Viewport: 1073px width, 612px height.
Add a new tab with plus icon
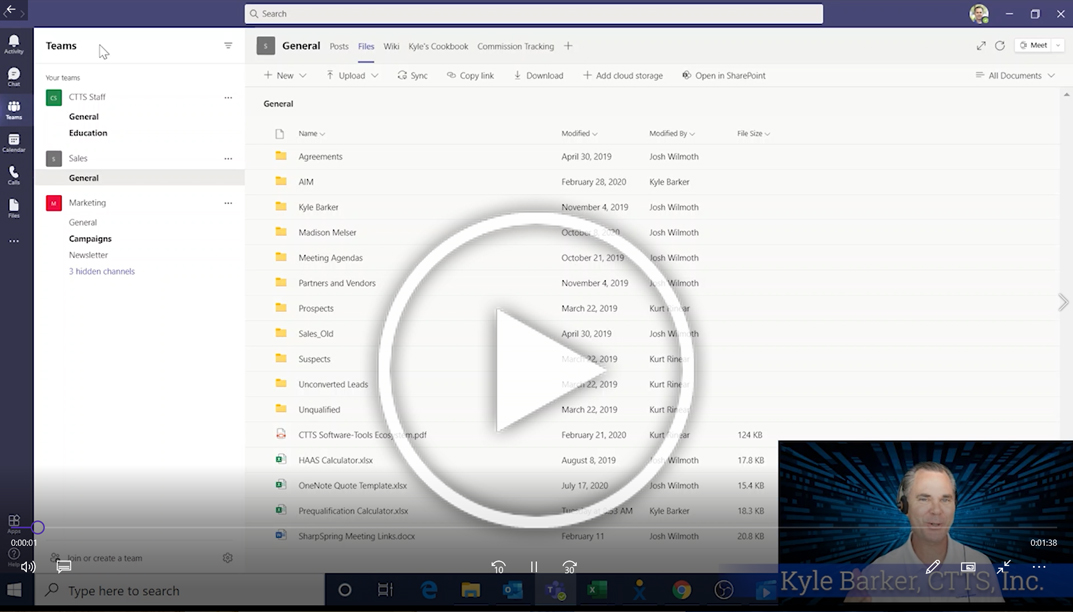click(x=568, y=46)
